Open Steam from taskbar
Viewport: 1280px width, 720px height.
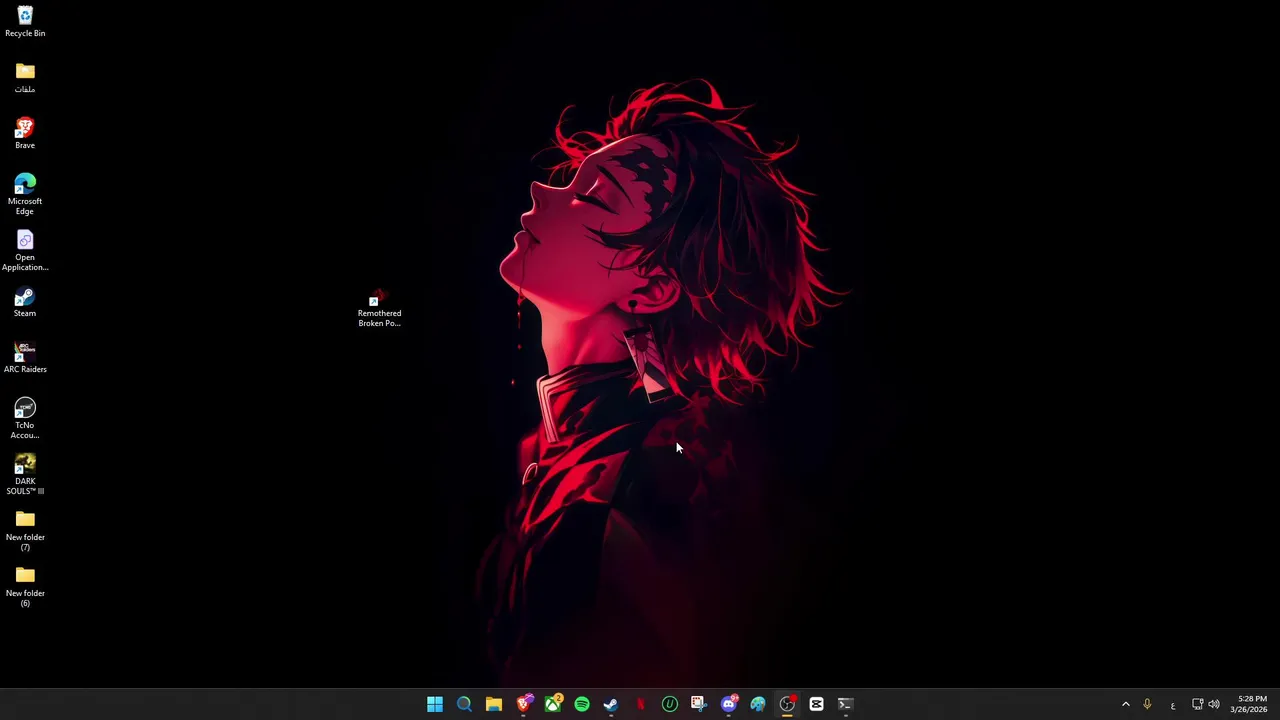[x=611, y=704]
